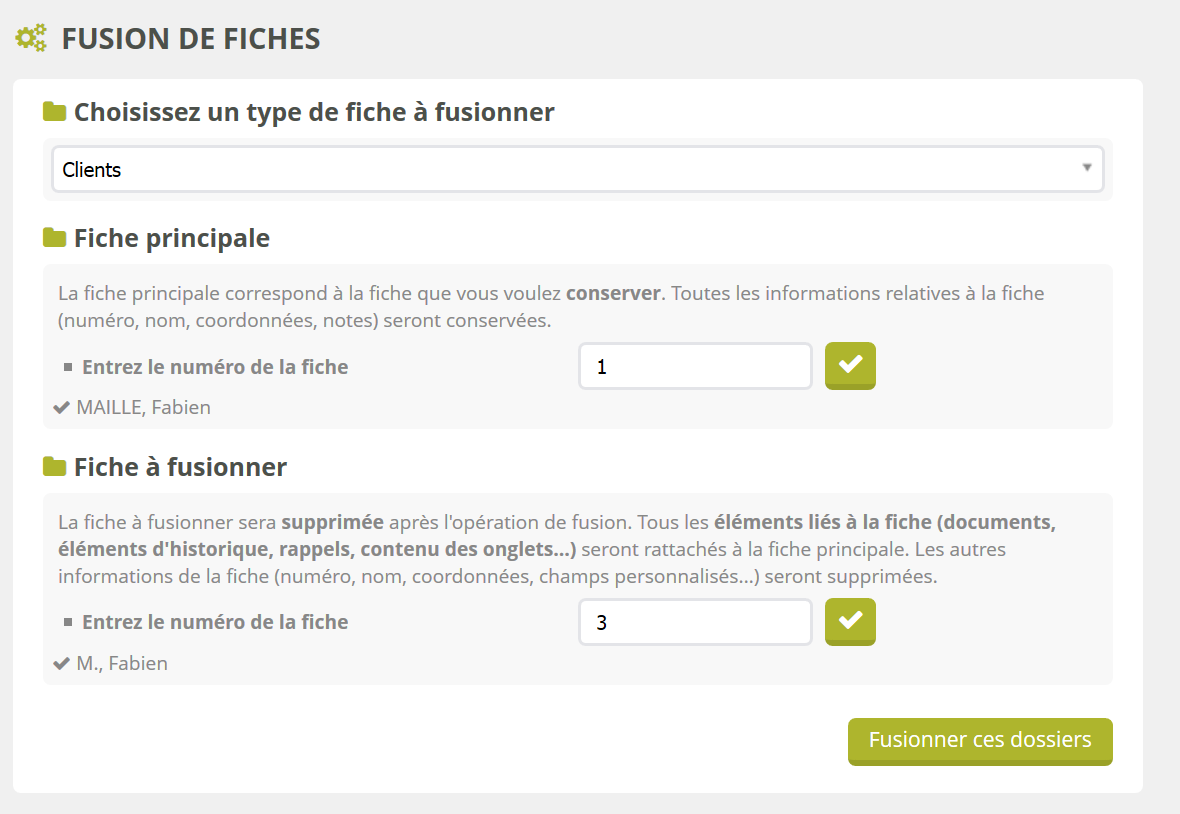
Task: Click gray checkmark beside "M., Fabien"
Action: (x=61, y=664)
